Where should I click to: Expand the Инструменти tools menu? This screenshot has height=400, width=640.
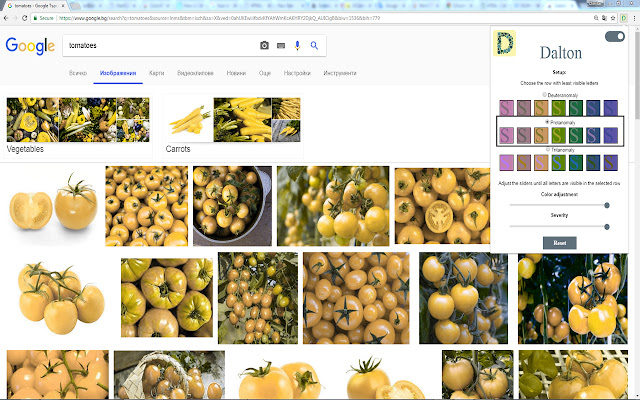click(x=339, y=74)
